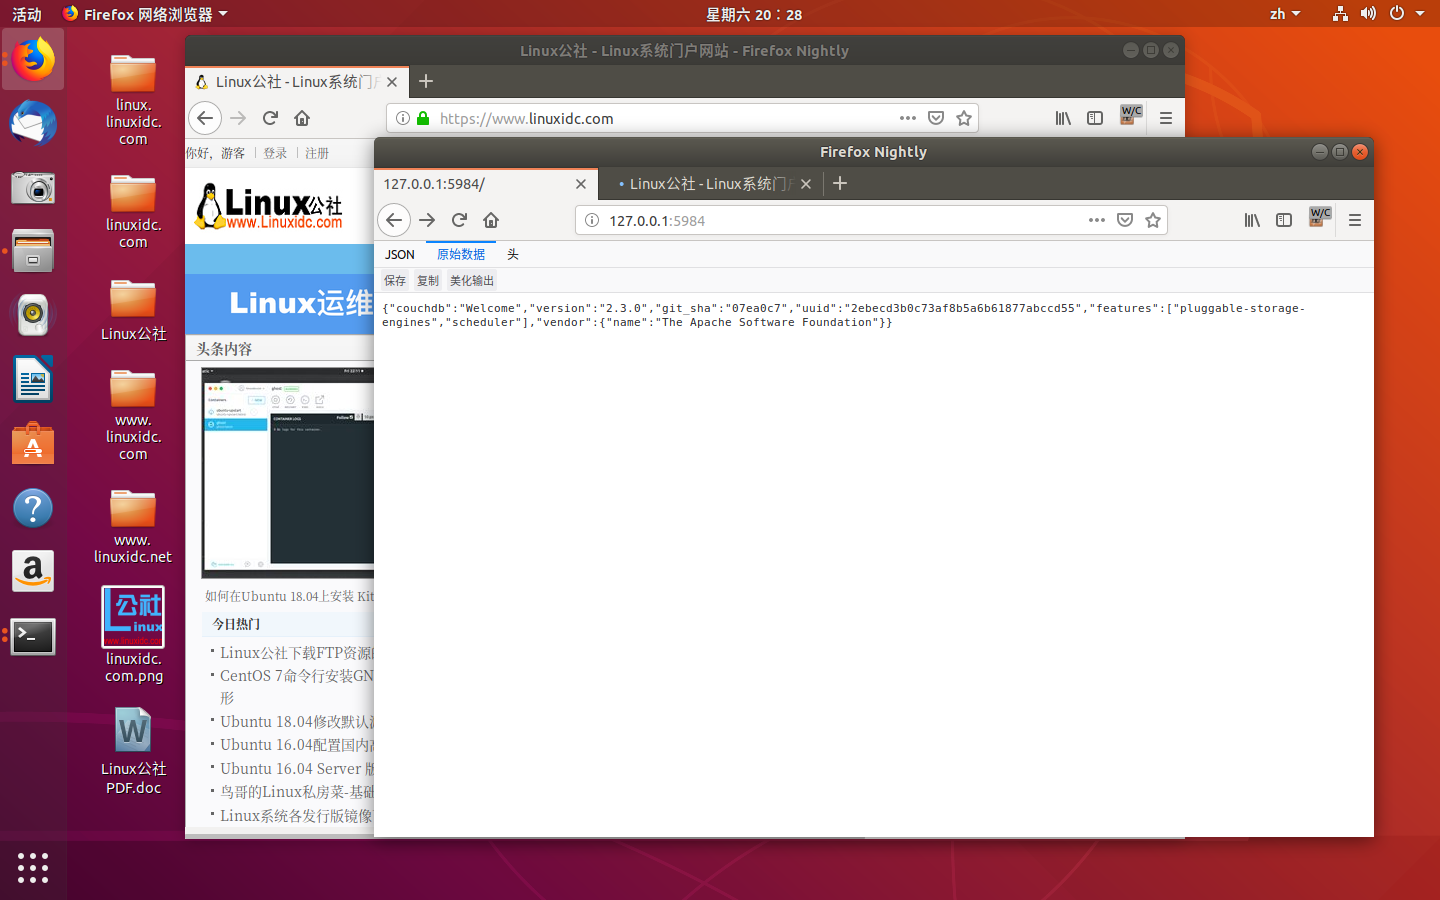The image size is (1440, 900).
Task: Click the reload icon in the 127.0.0.1 window
Action: click(459, 220)
